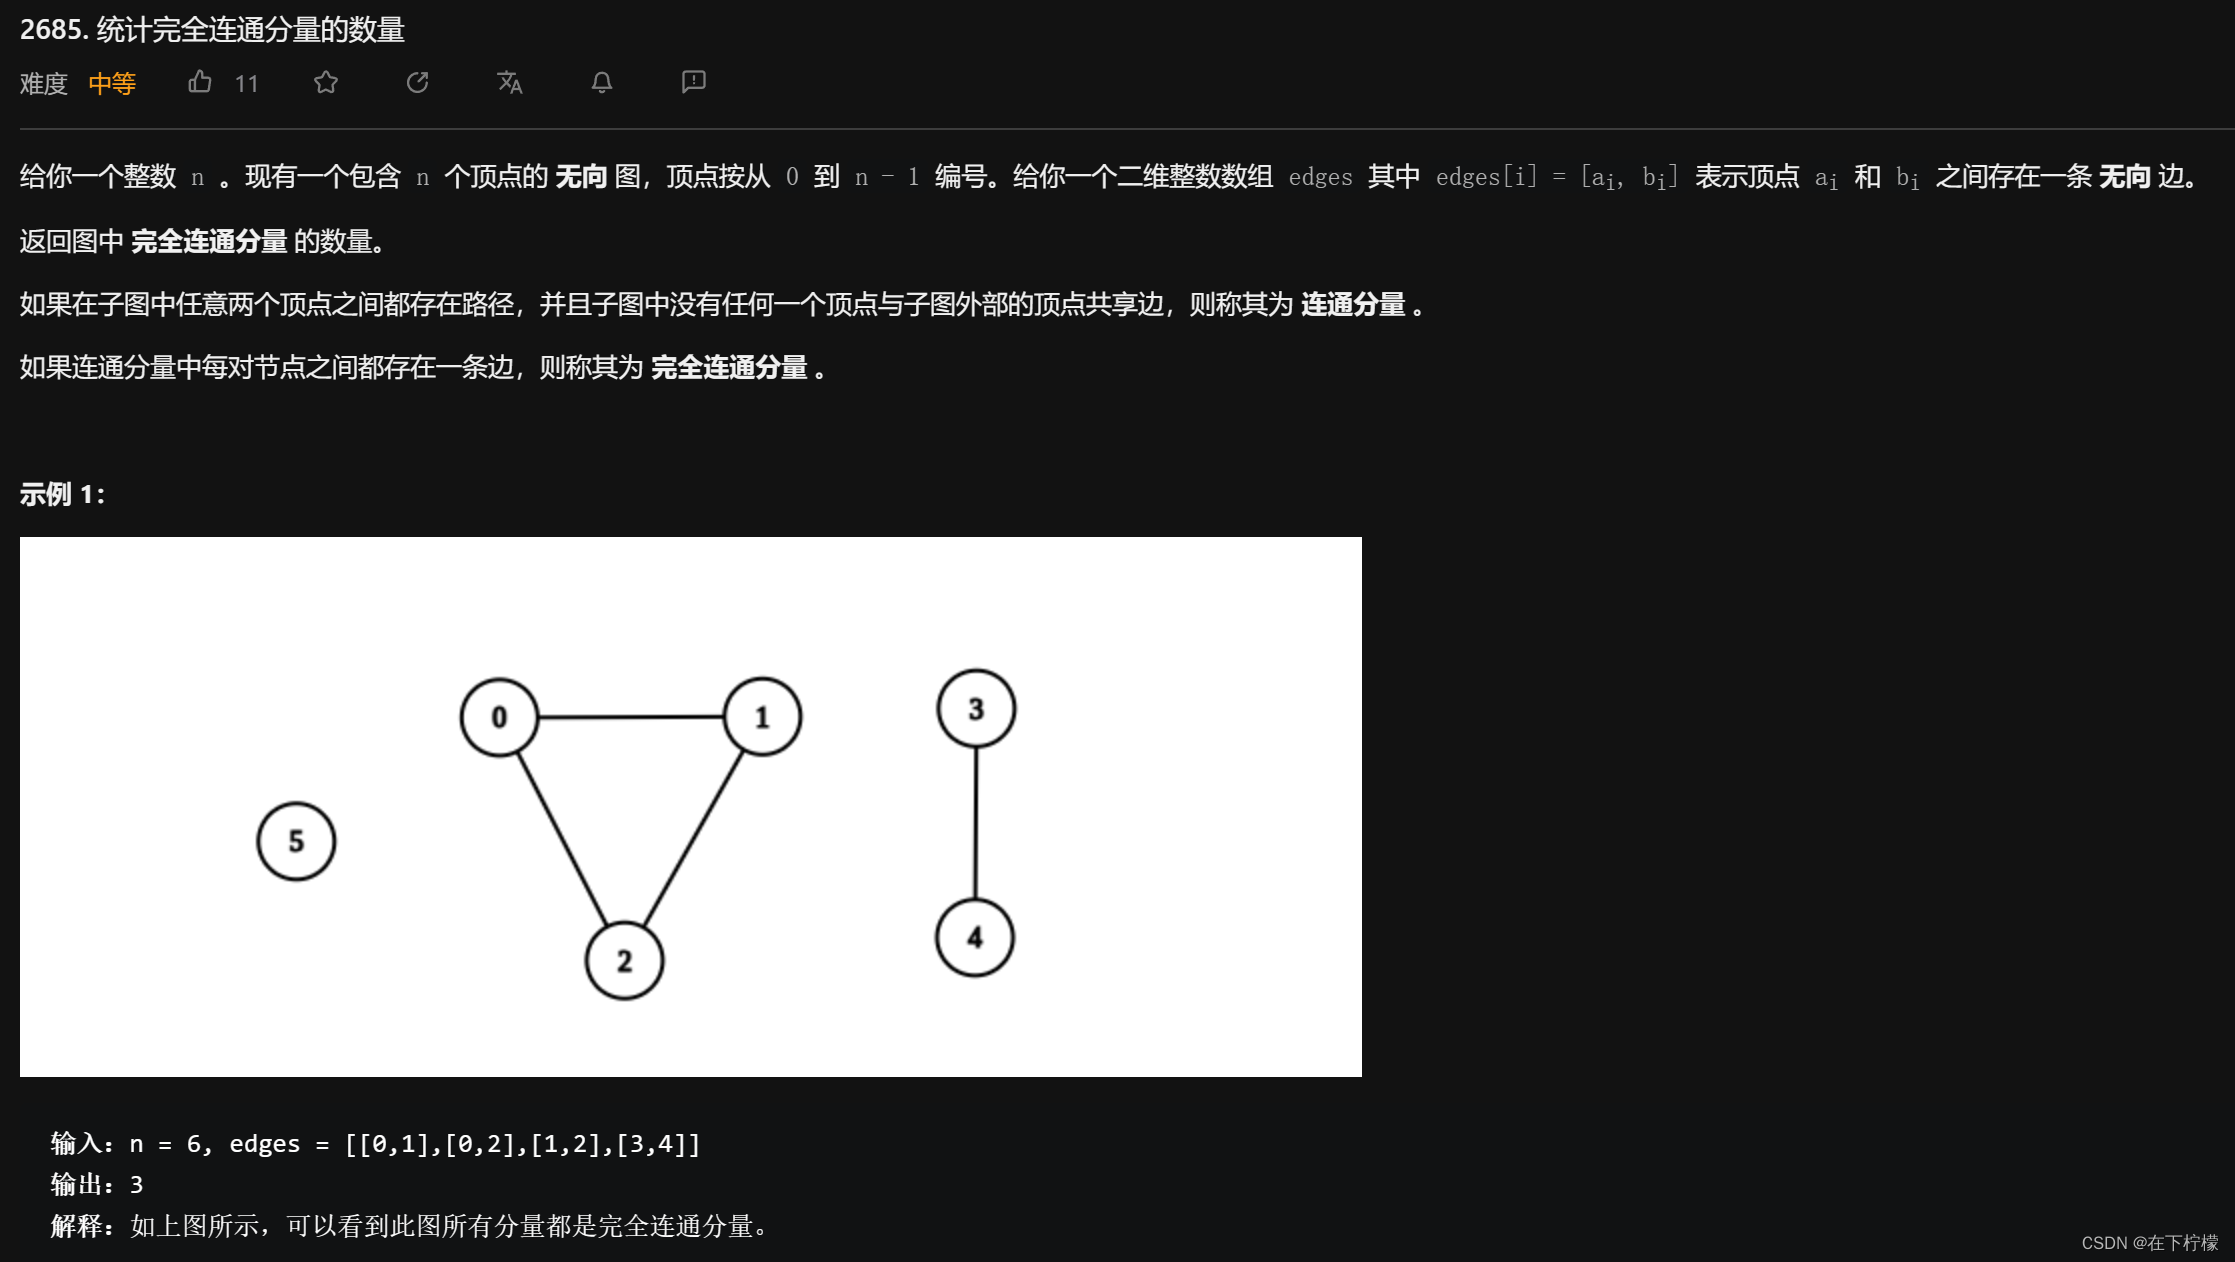Click the inline code edges[i]
This screenshot has height=1262, width=2235.
(1486, 178)
